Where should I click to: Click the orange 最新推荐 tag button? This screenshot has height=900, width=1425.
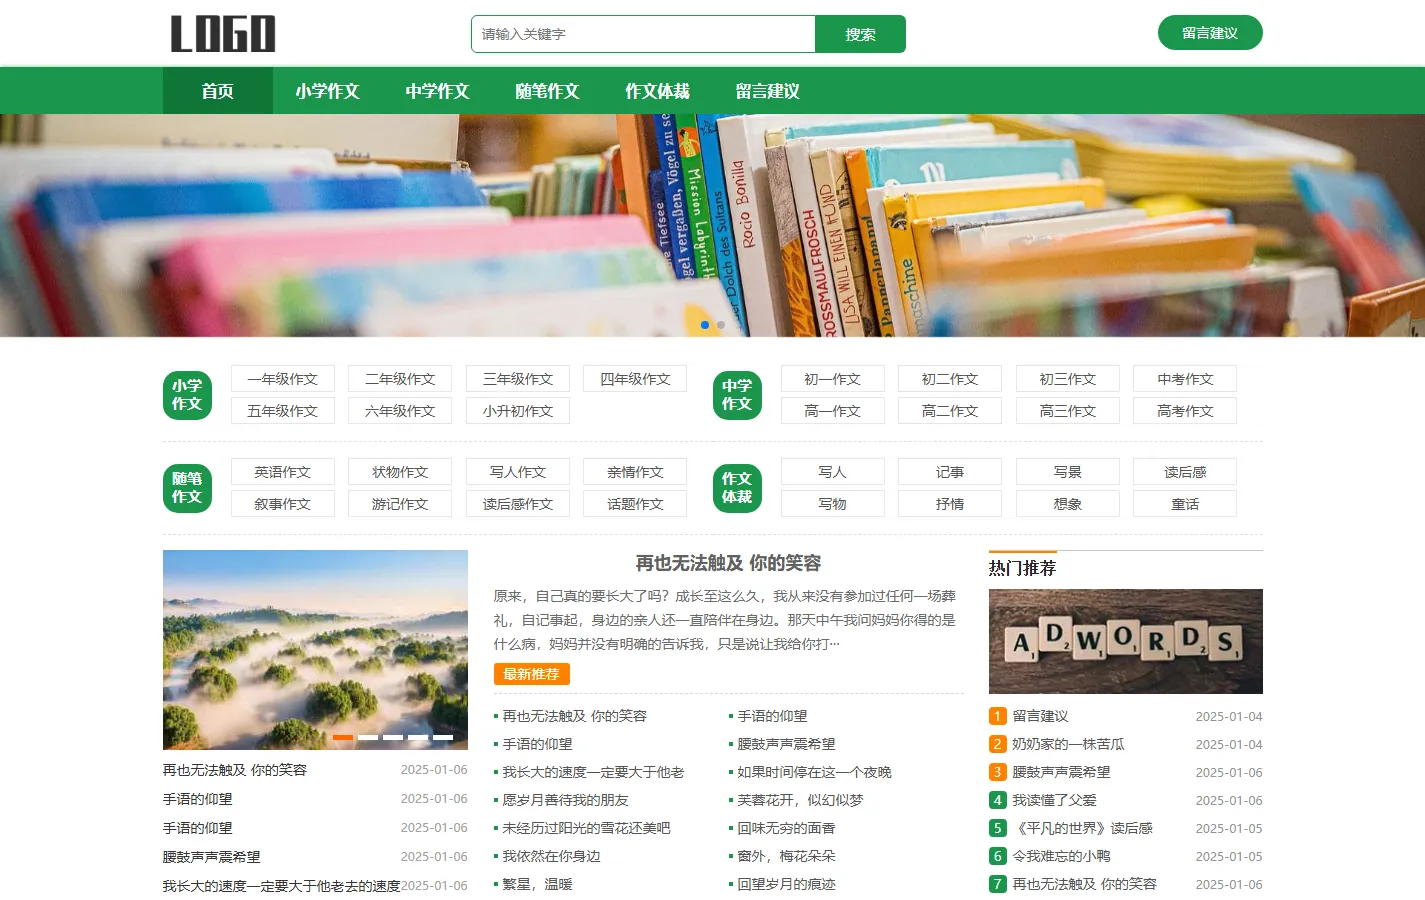pos(532,674)
